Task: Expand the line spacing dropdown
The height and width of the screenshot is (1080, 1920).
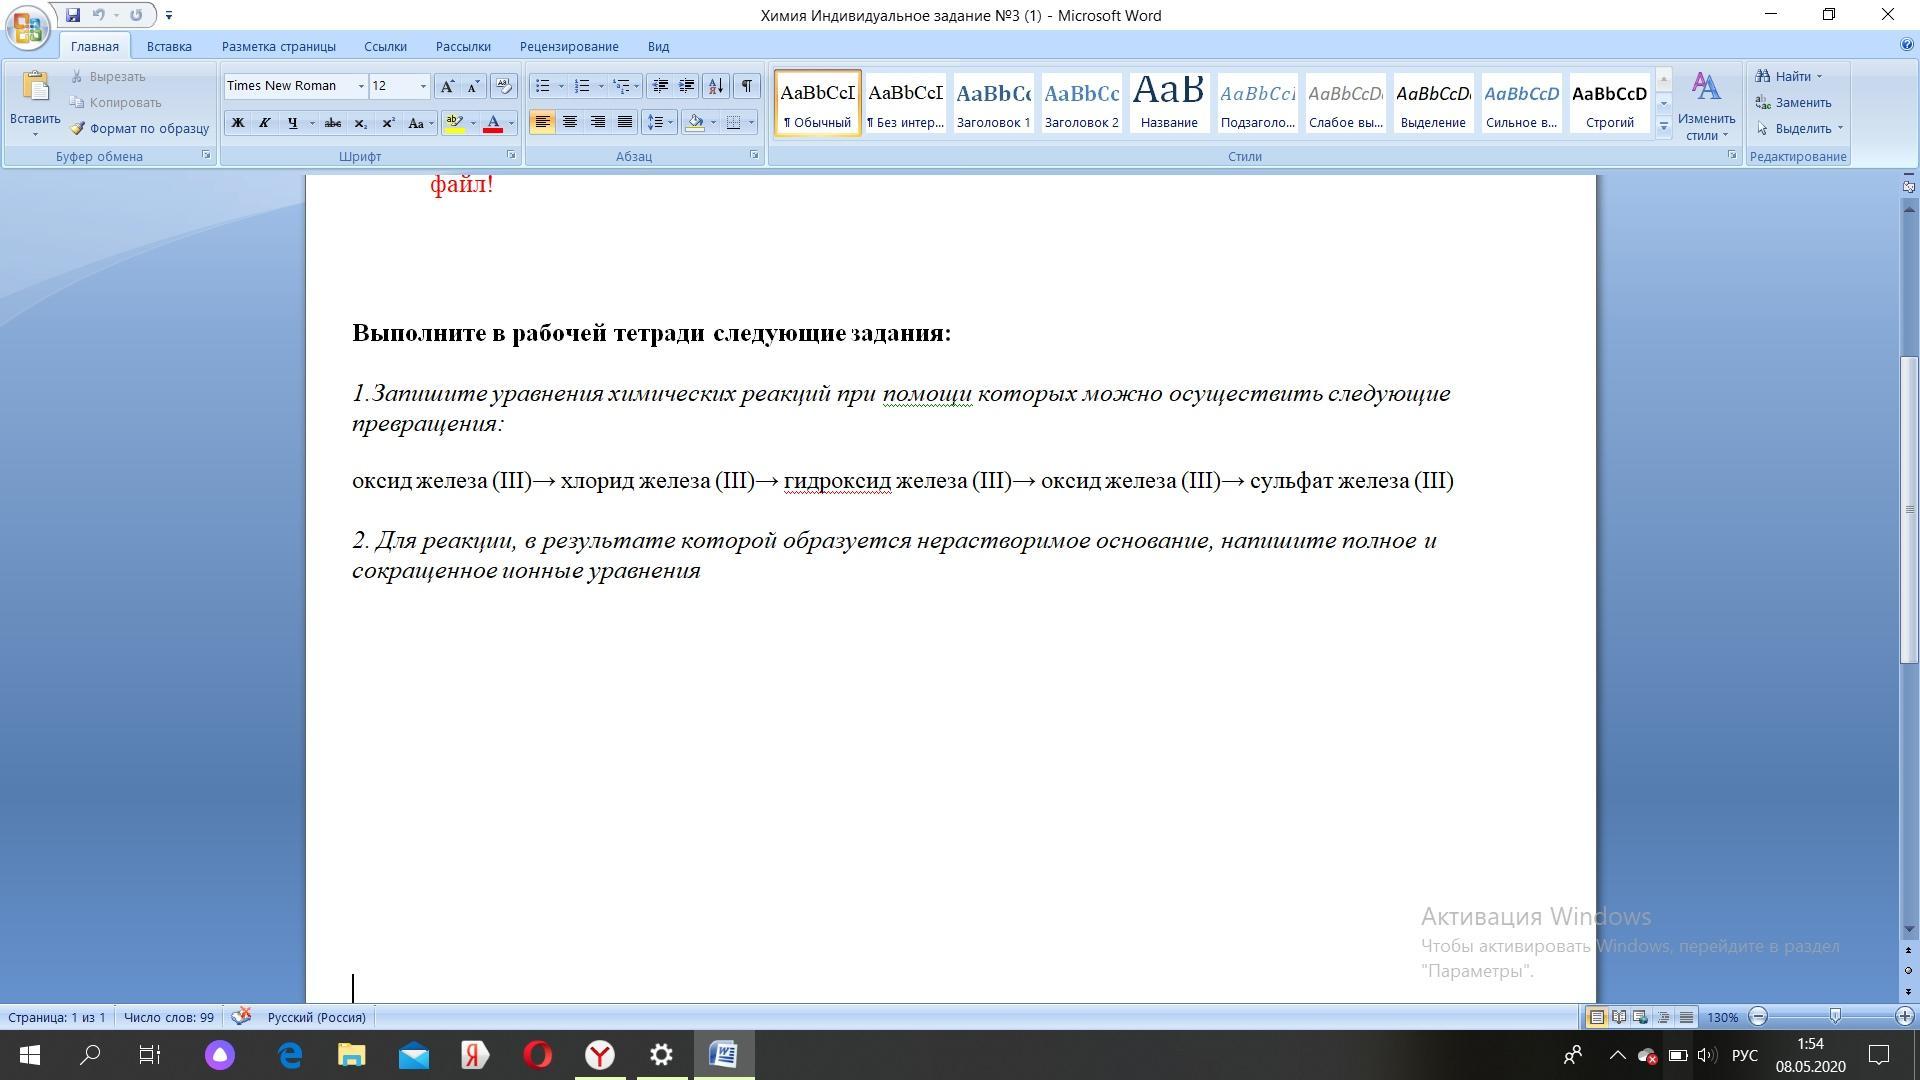Action: click(670, 122)
